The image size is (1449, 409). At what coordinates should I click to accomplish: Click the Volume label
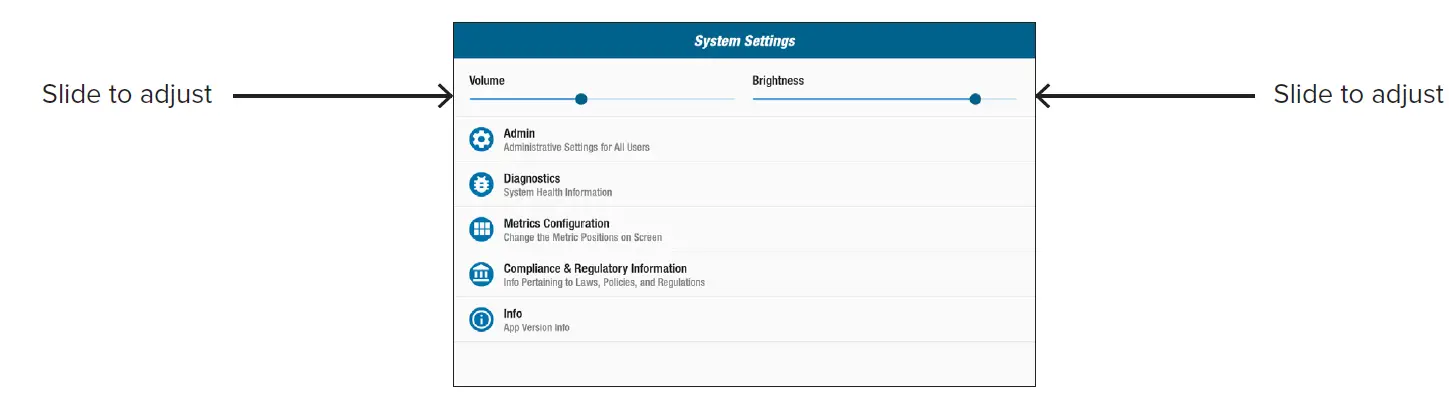coord(487,80)
